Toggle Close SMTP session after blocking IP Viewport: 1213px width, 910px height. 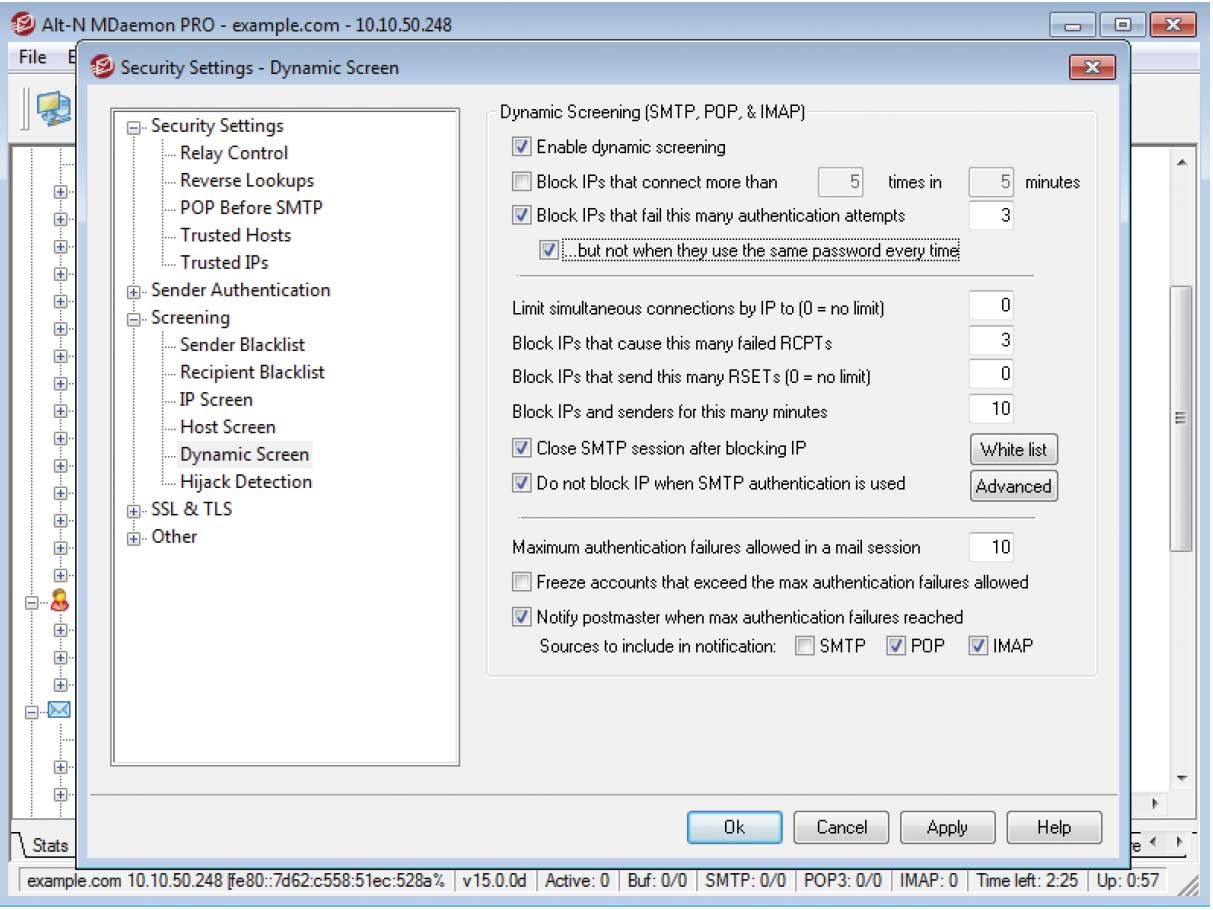(521, 448)
